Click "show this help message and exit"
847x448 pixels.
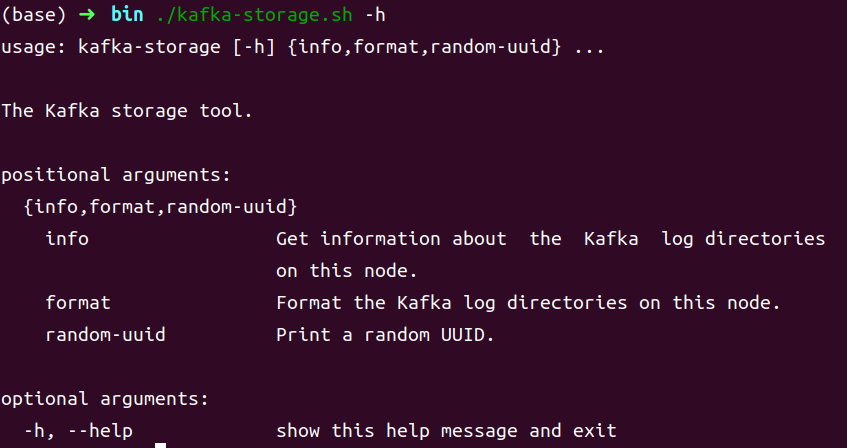click(446, 431)
